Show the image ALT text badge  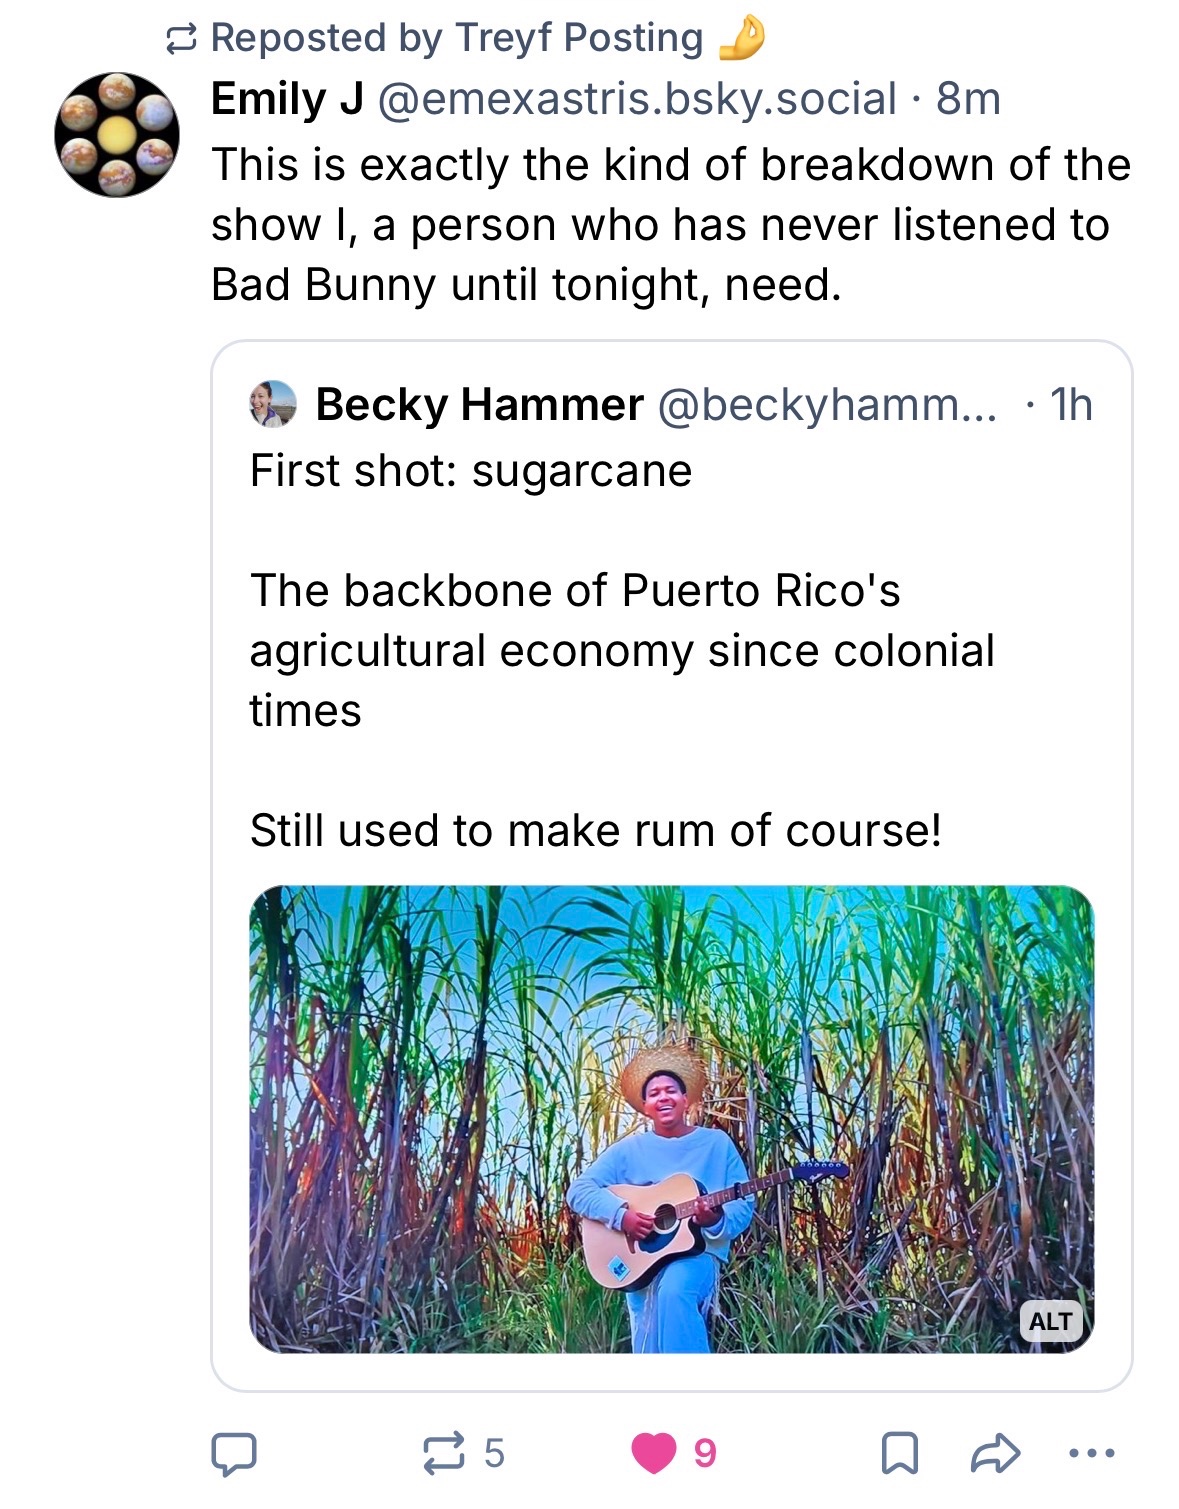click(1051, 1321)
